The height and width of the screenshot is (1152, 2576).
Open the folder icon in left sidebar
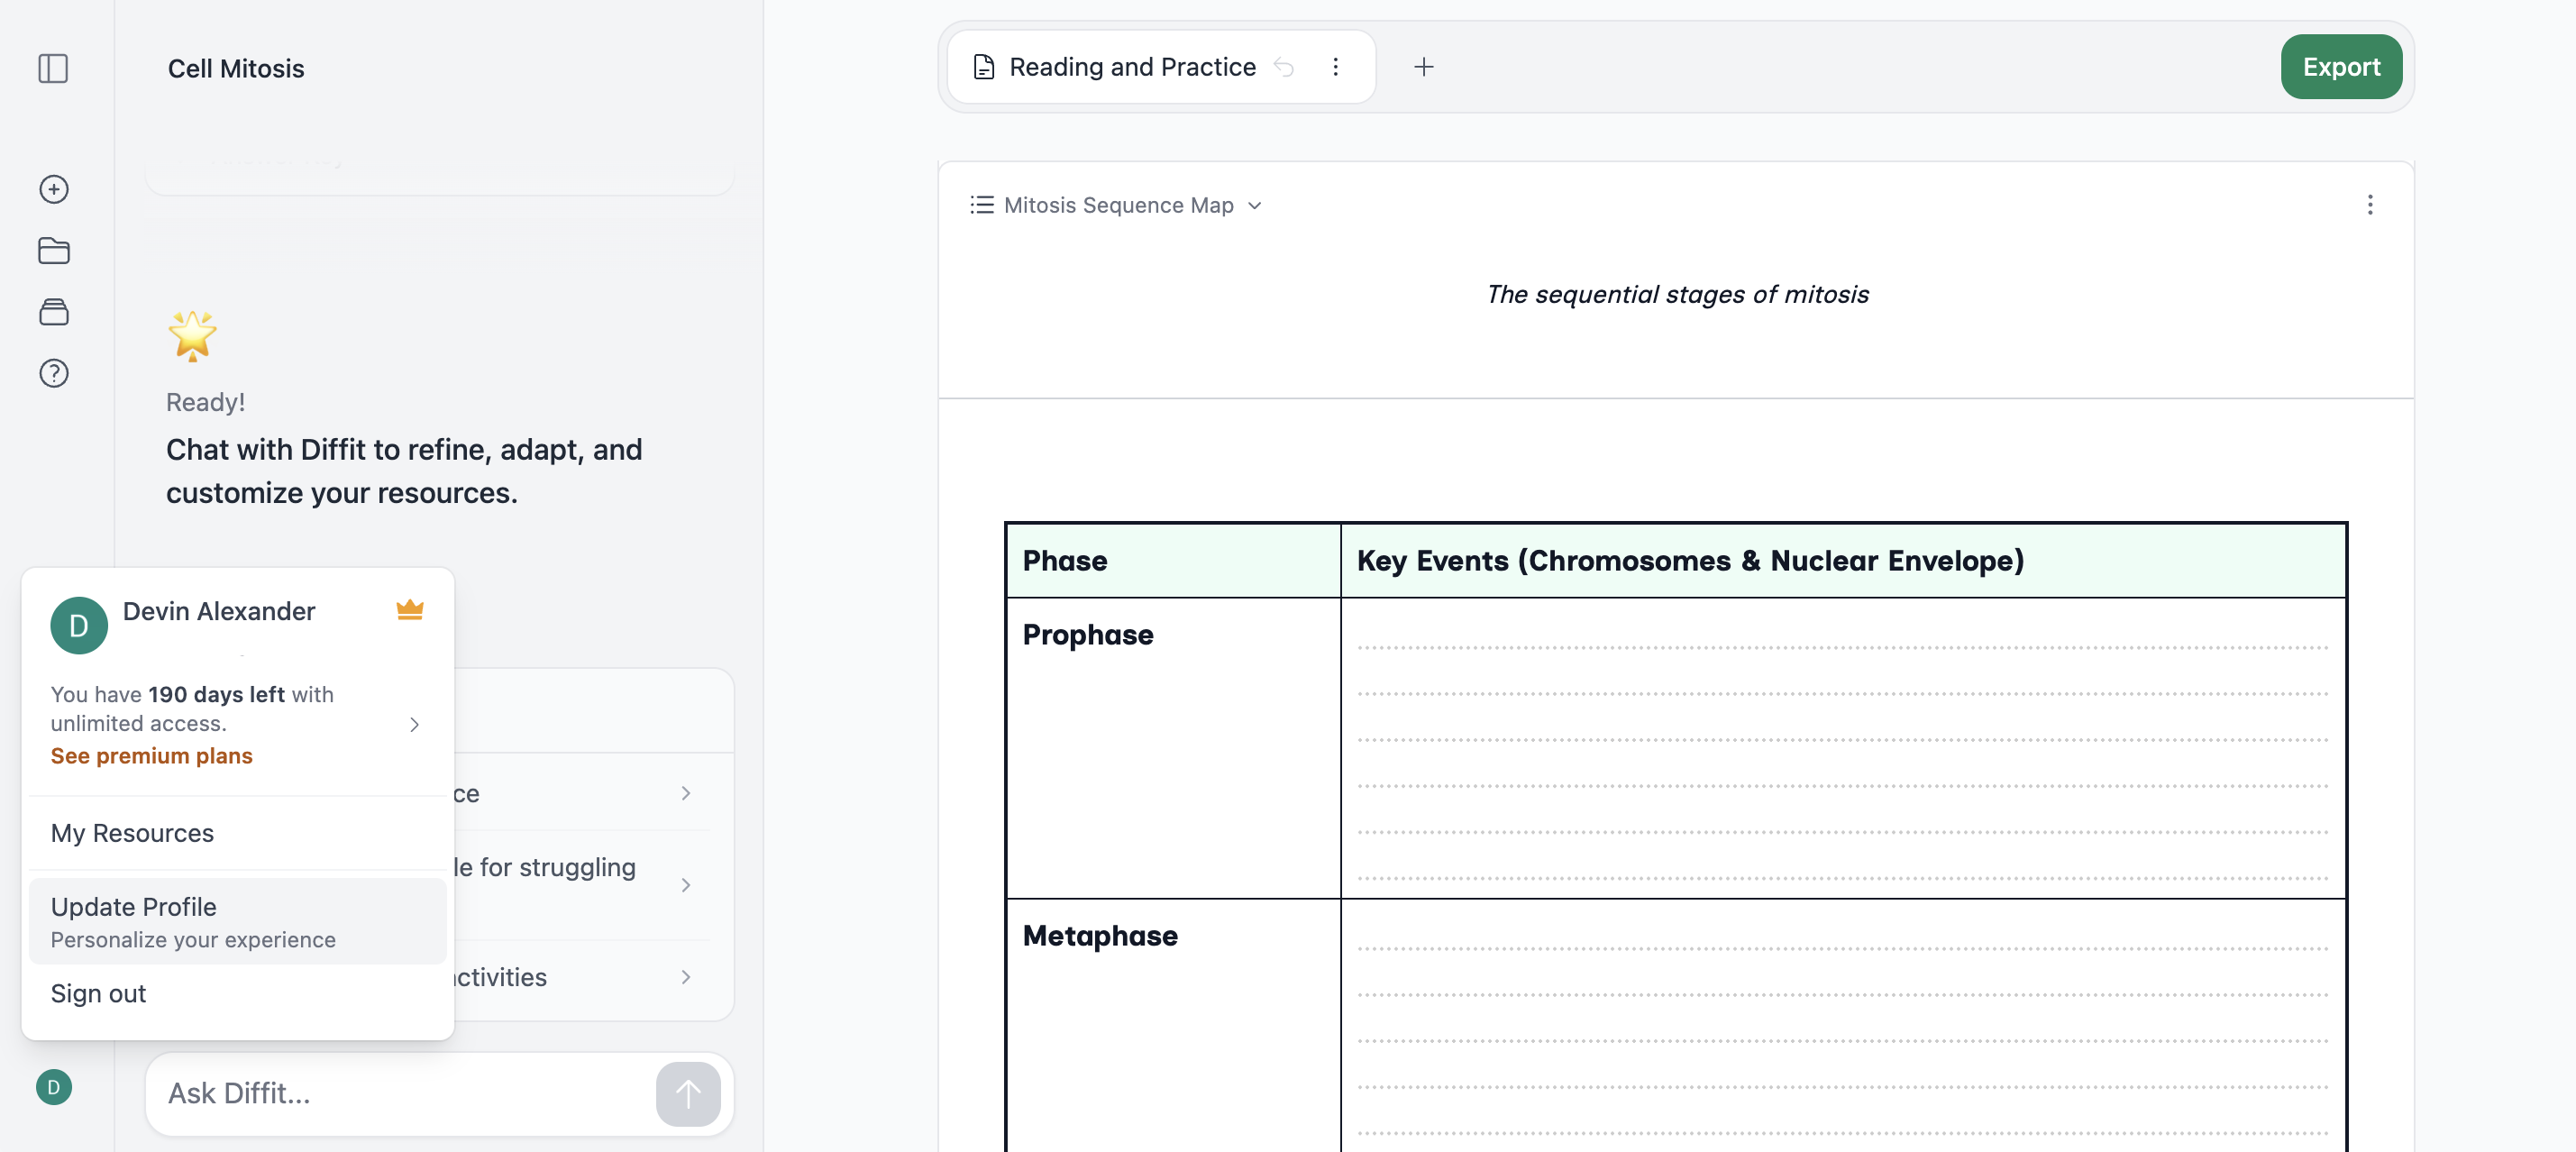54,250
